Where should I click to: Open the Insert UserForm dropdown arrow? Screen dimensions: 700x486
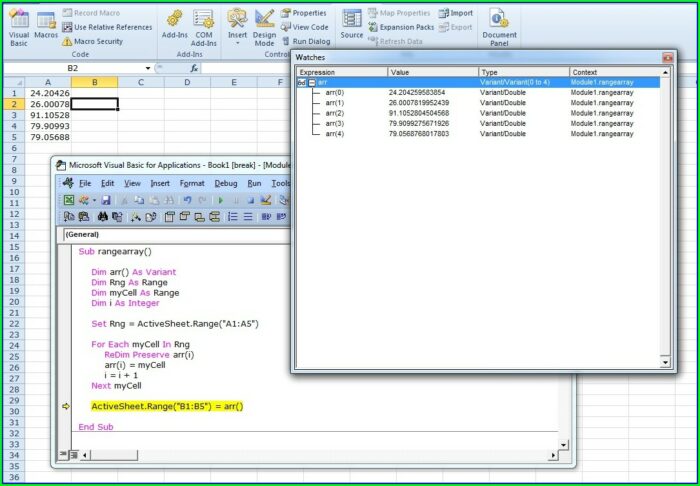(x=94, y=200)
